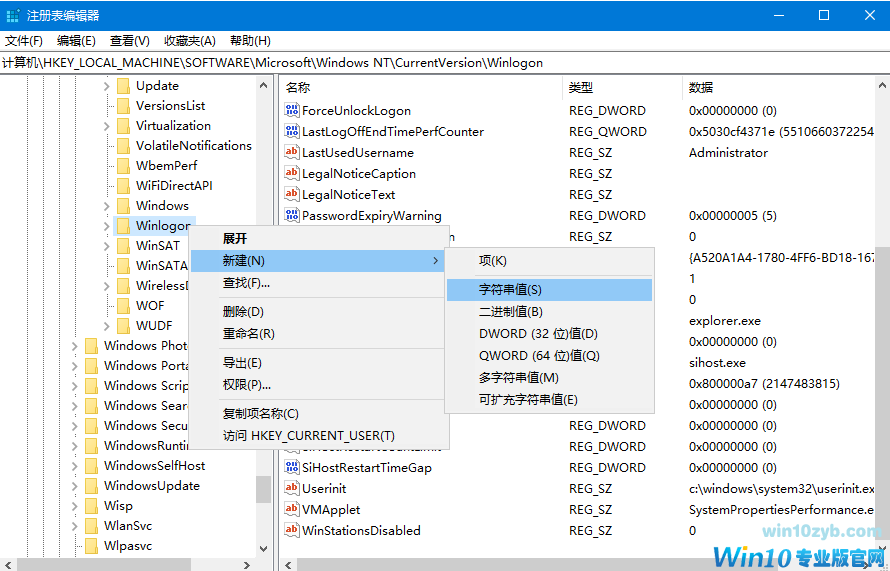Click the 类型 column header

pyautogui.click(x=581, y=88)
